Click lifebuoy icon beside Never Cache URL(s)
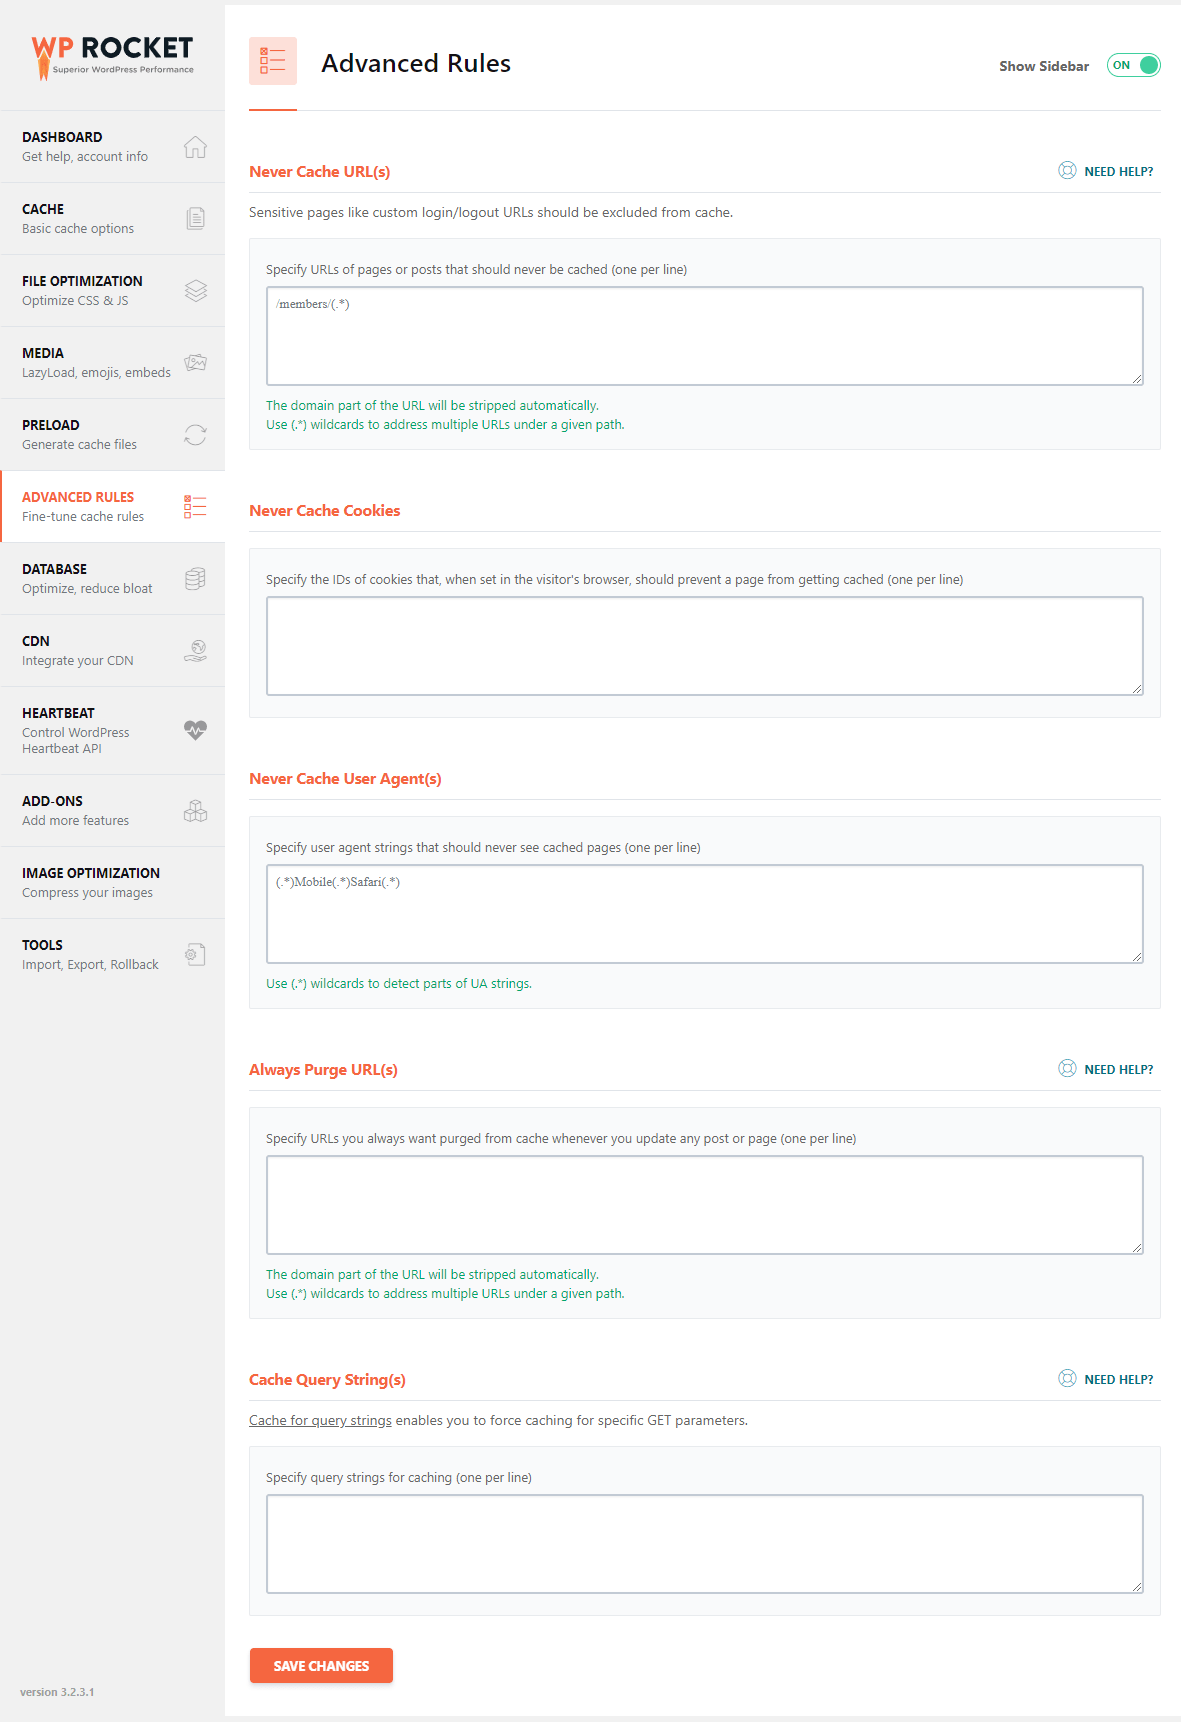This screenshot has height=1722, width=1181. coord(1067,170)
